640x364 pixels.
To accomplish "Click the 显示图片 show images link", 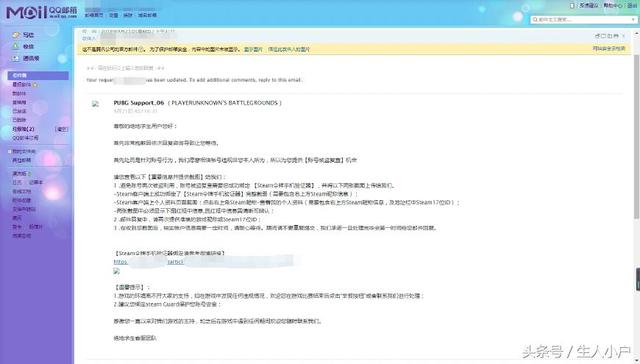I will [x=253, y=49].
